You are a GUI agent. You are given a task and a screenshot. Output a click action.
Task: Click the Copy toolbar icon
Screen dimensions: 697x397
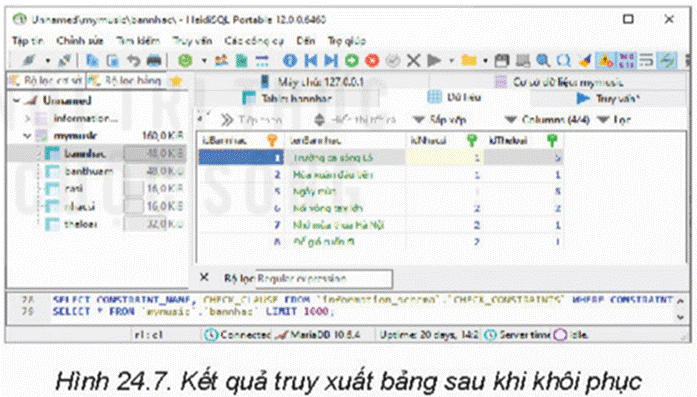click(92, 60)
